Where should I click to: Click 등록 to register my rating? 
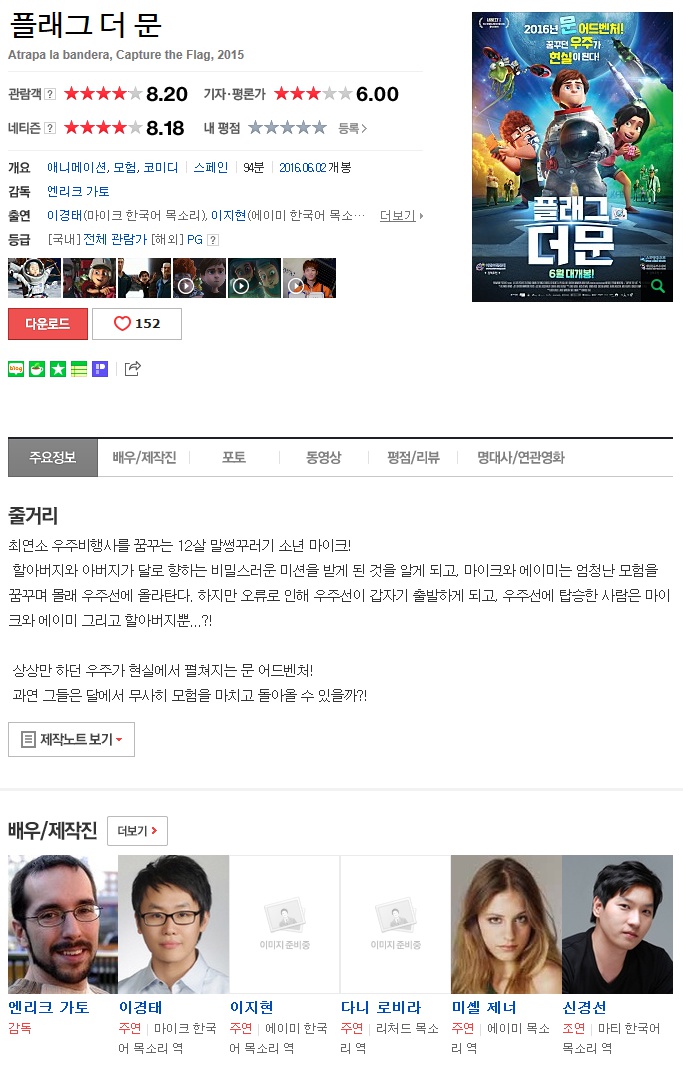(x=352, y=128)
